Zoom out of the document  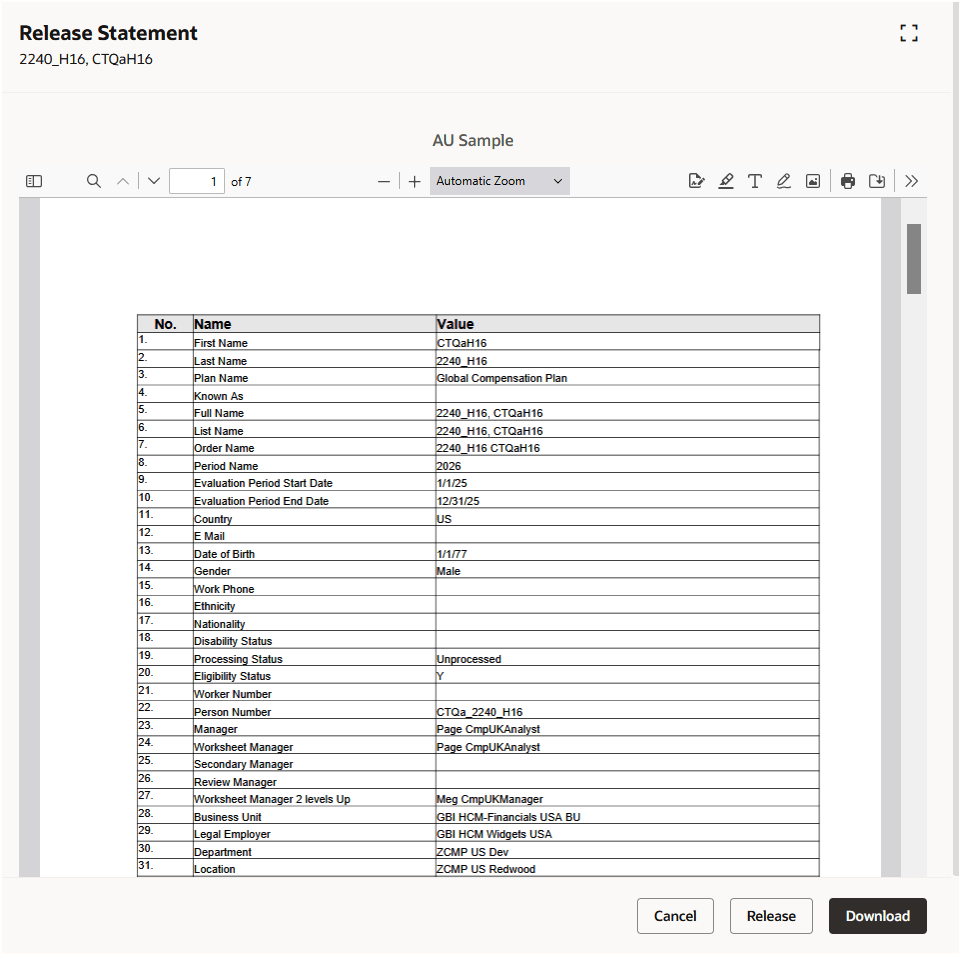click(383, 181)
